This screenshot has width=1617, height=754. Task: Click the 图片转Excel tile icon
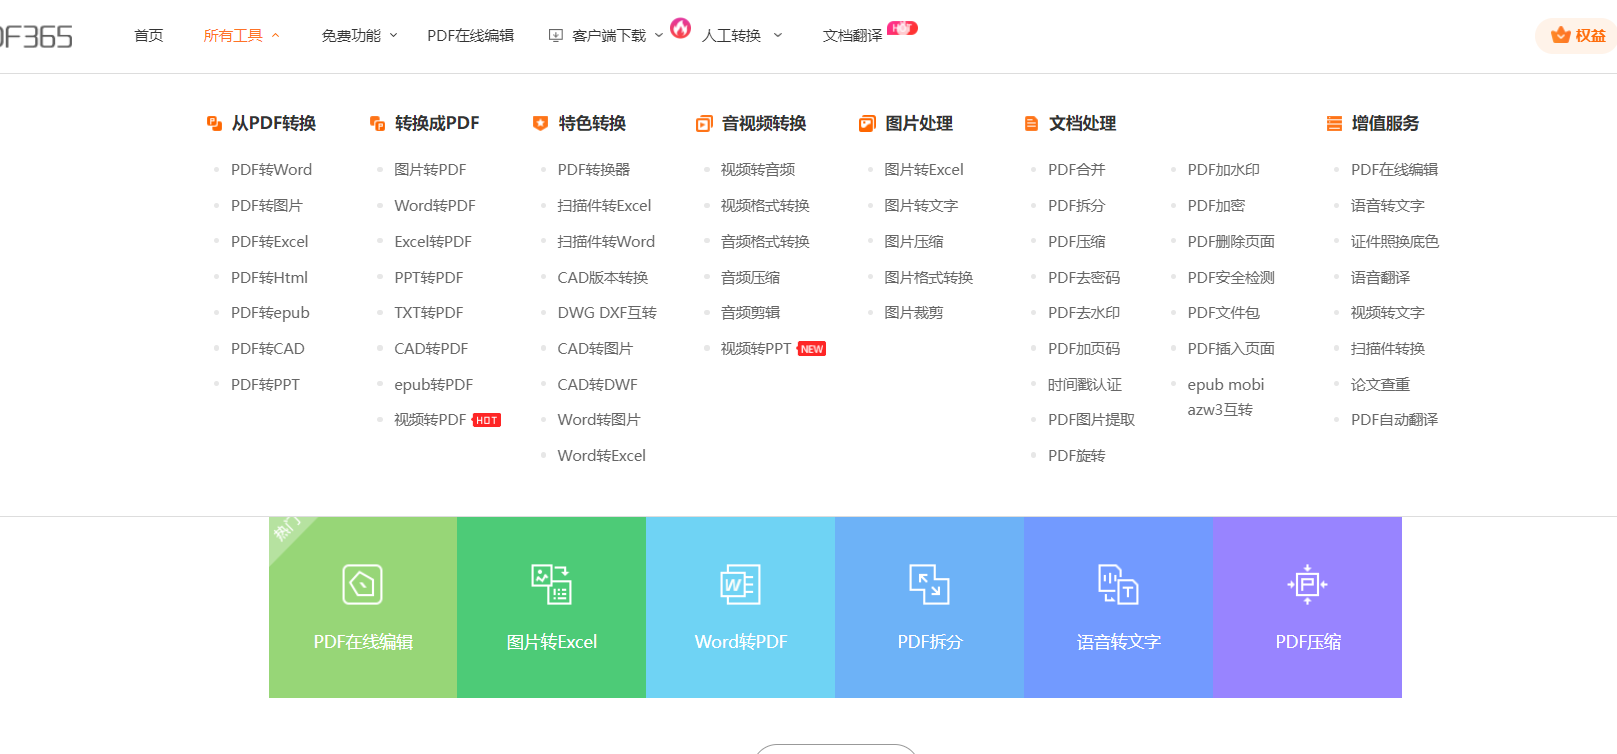click(x=551, y=585)
